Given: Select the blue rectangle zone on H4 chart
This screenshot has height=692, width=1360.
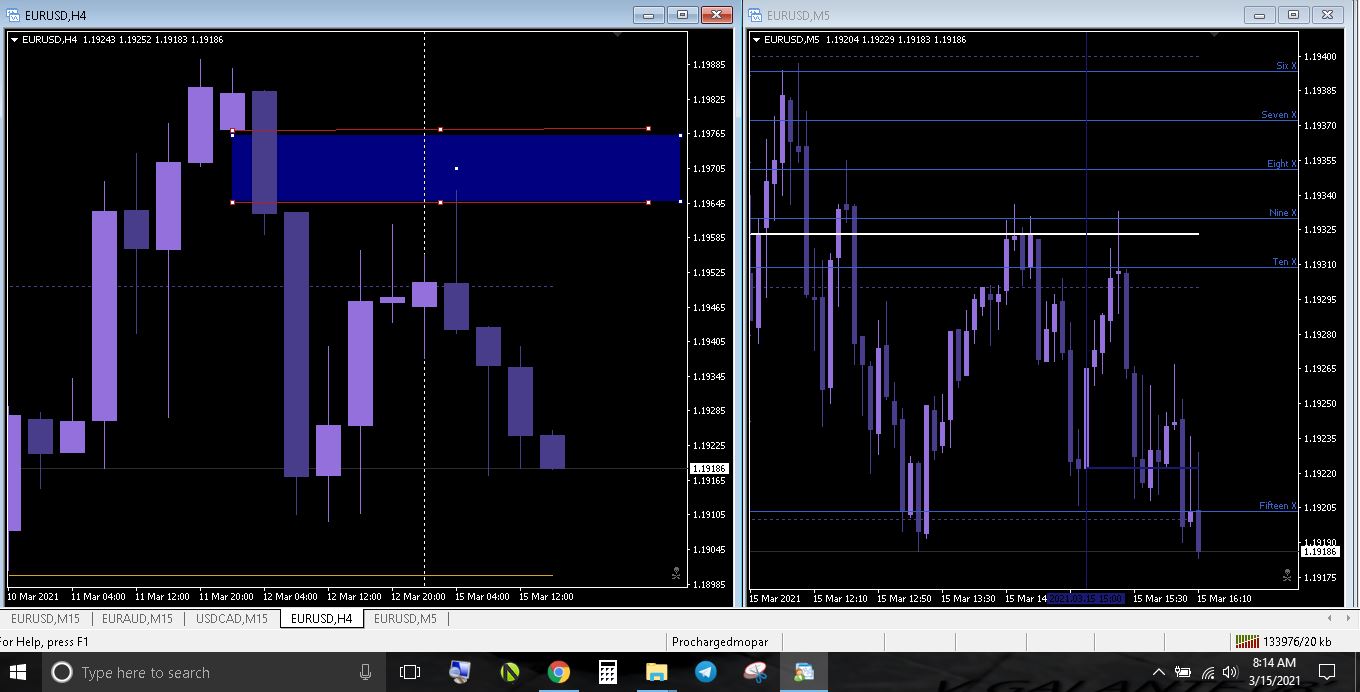Looking at the screenshot, I should click(456, 169).
